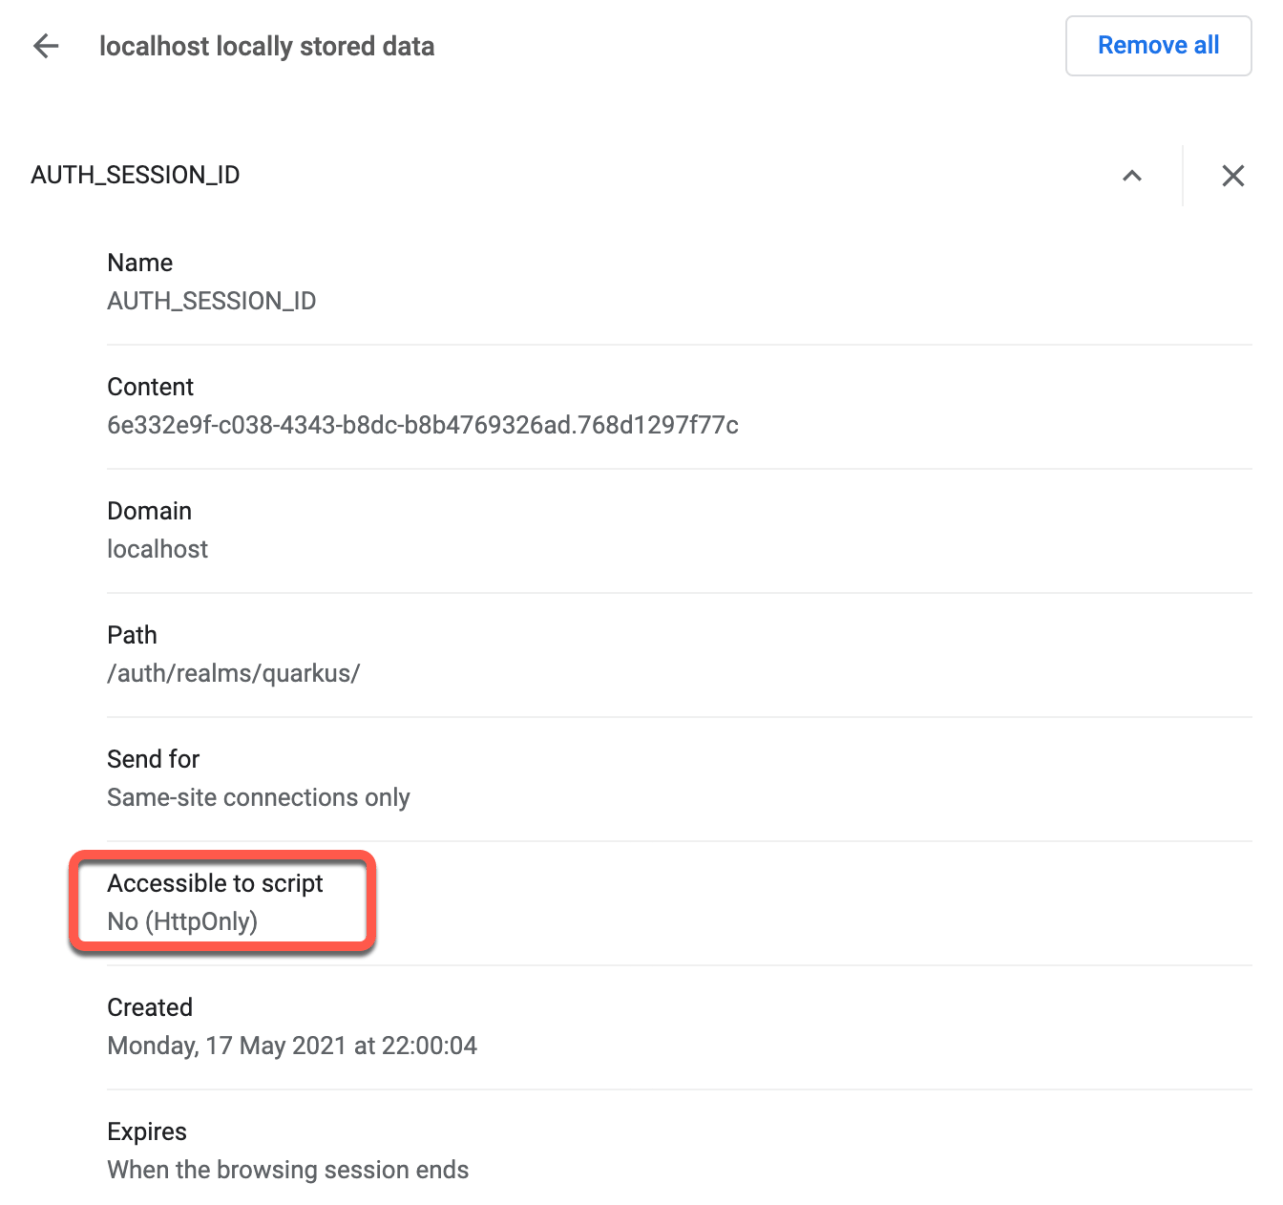
Task: Collapse the AUTH_SESSION_ID cookie details
Action: pyautogui.click(x=1132, y=175)
